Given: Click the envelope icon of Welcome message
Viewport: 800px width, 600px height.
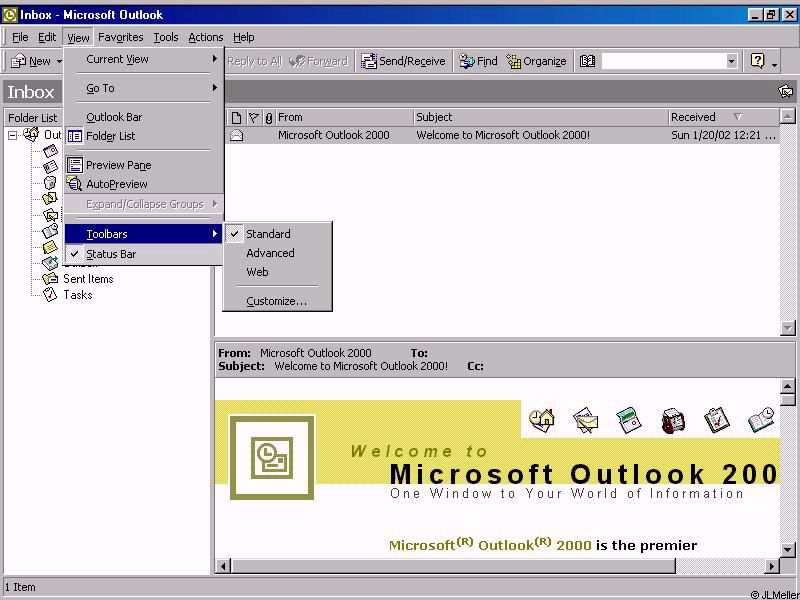Looking at the screenshot, I should (237, 136).
